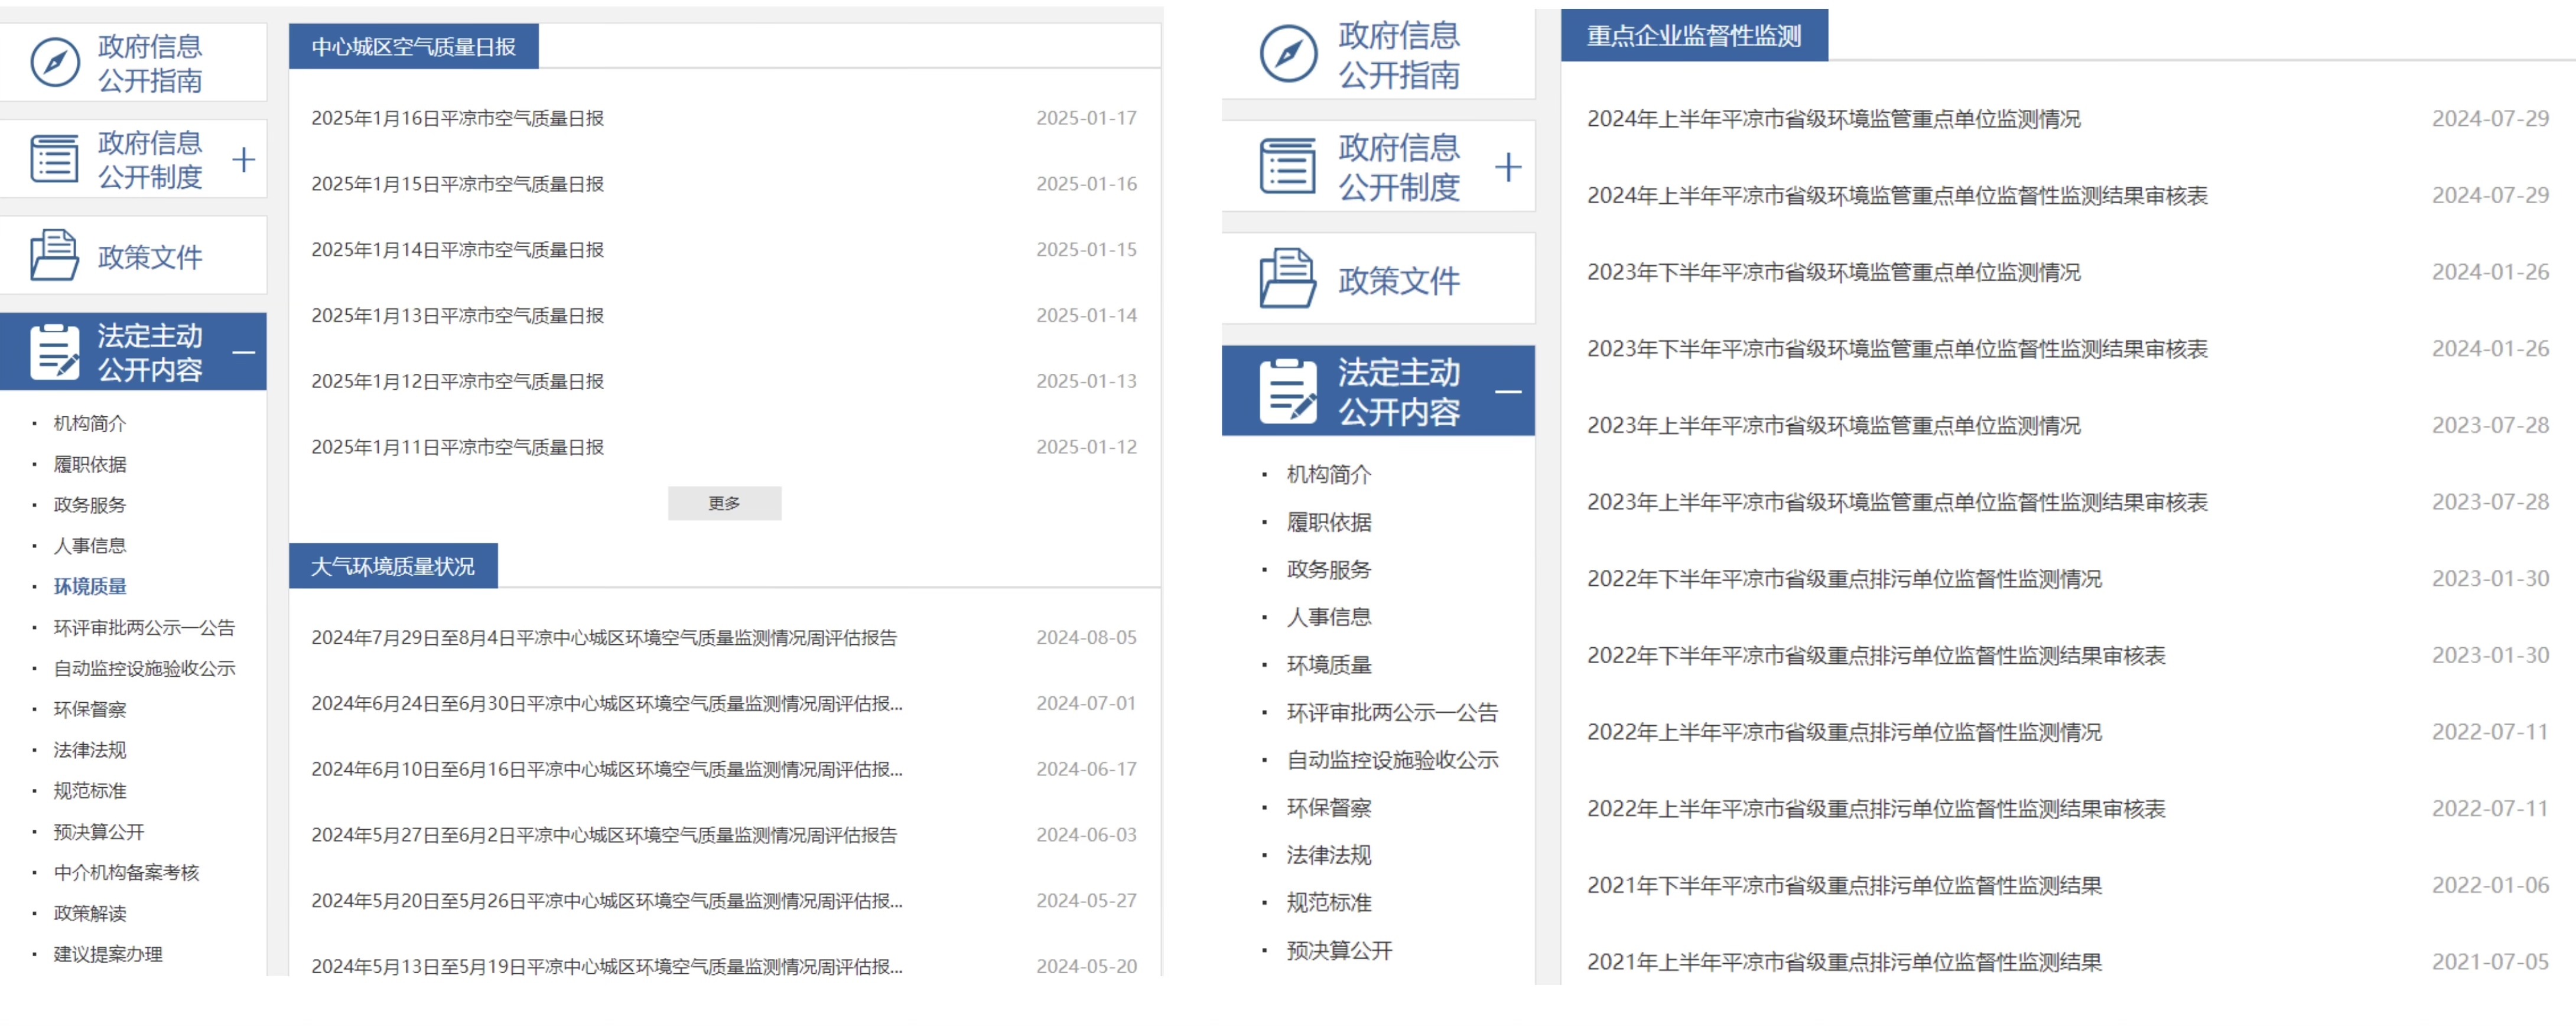
Task: Select 人事信息 in right panel menu
Action: coord(1329,617)
